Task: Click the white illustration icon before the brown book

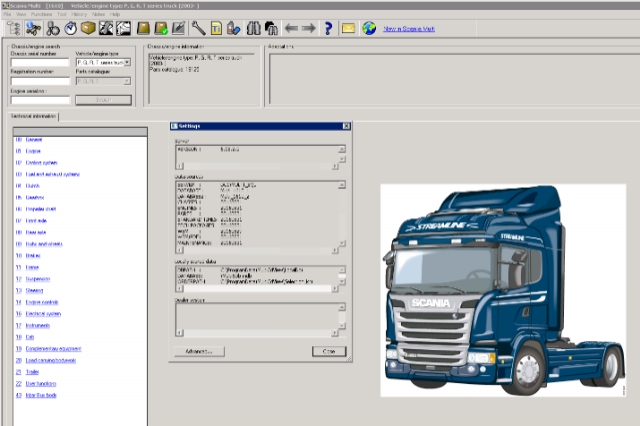Action: pyautogui.click(x=123, y=29)
